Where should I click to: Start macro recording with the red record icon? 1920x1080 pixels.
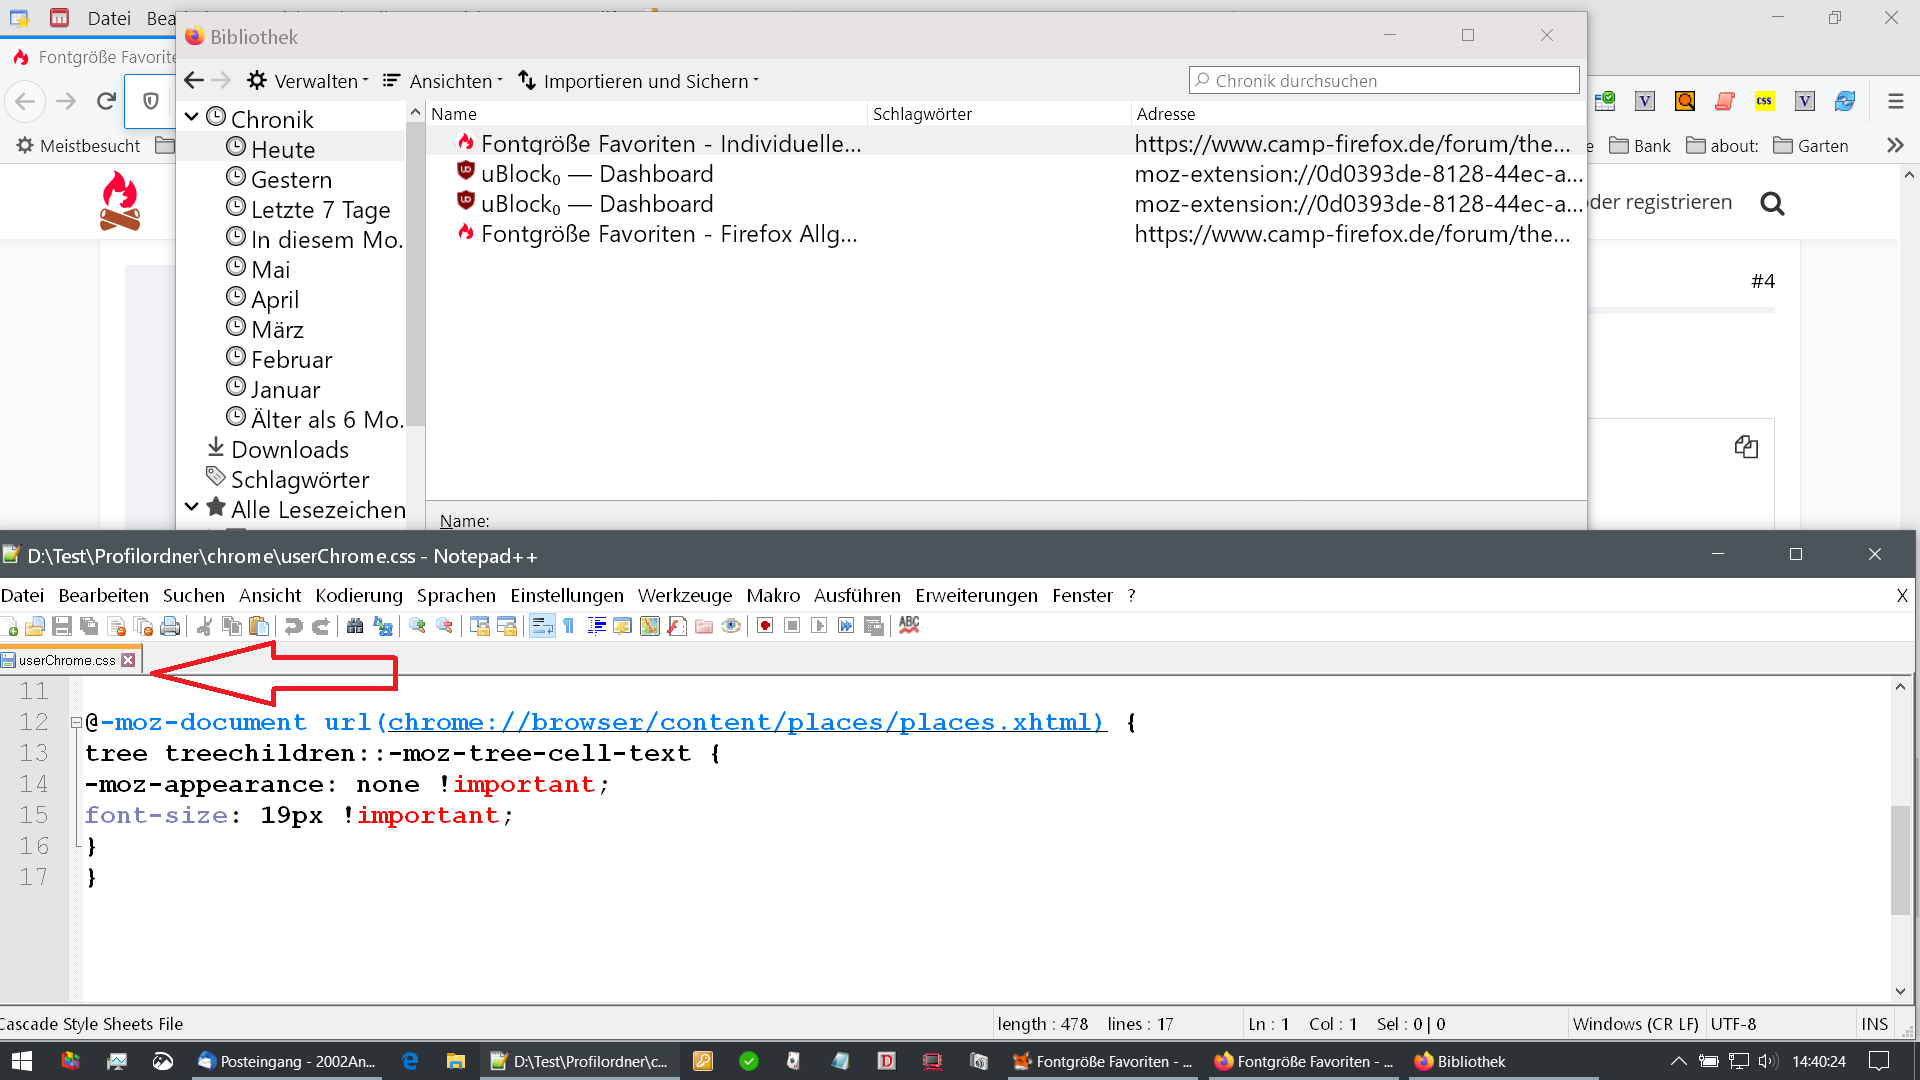[x=765, y=626]
